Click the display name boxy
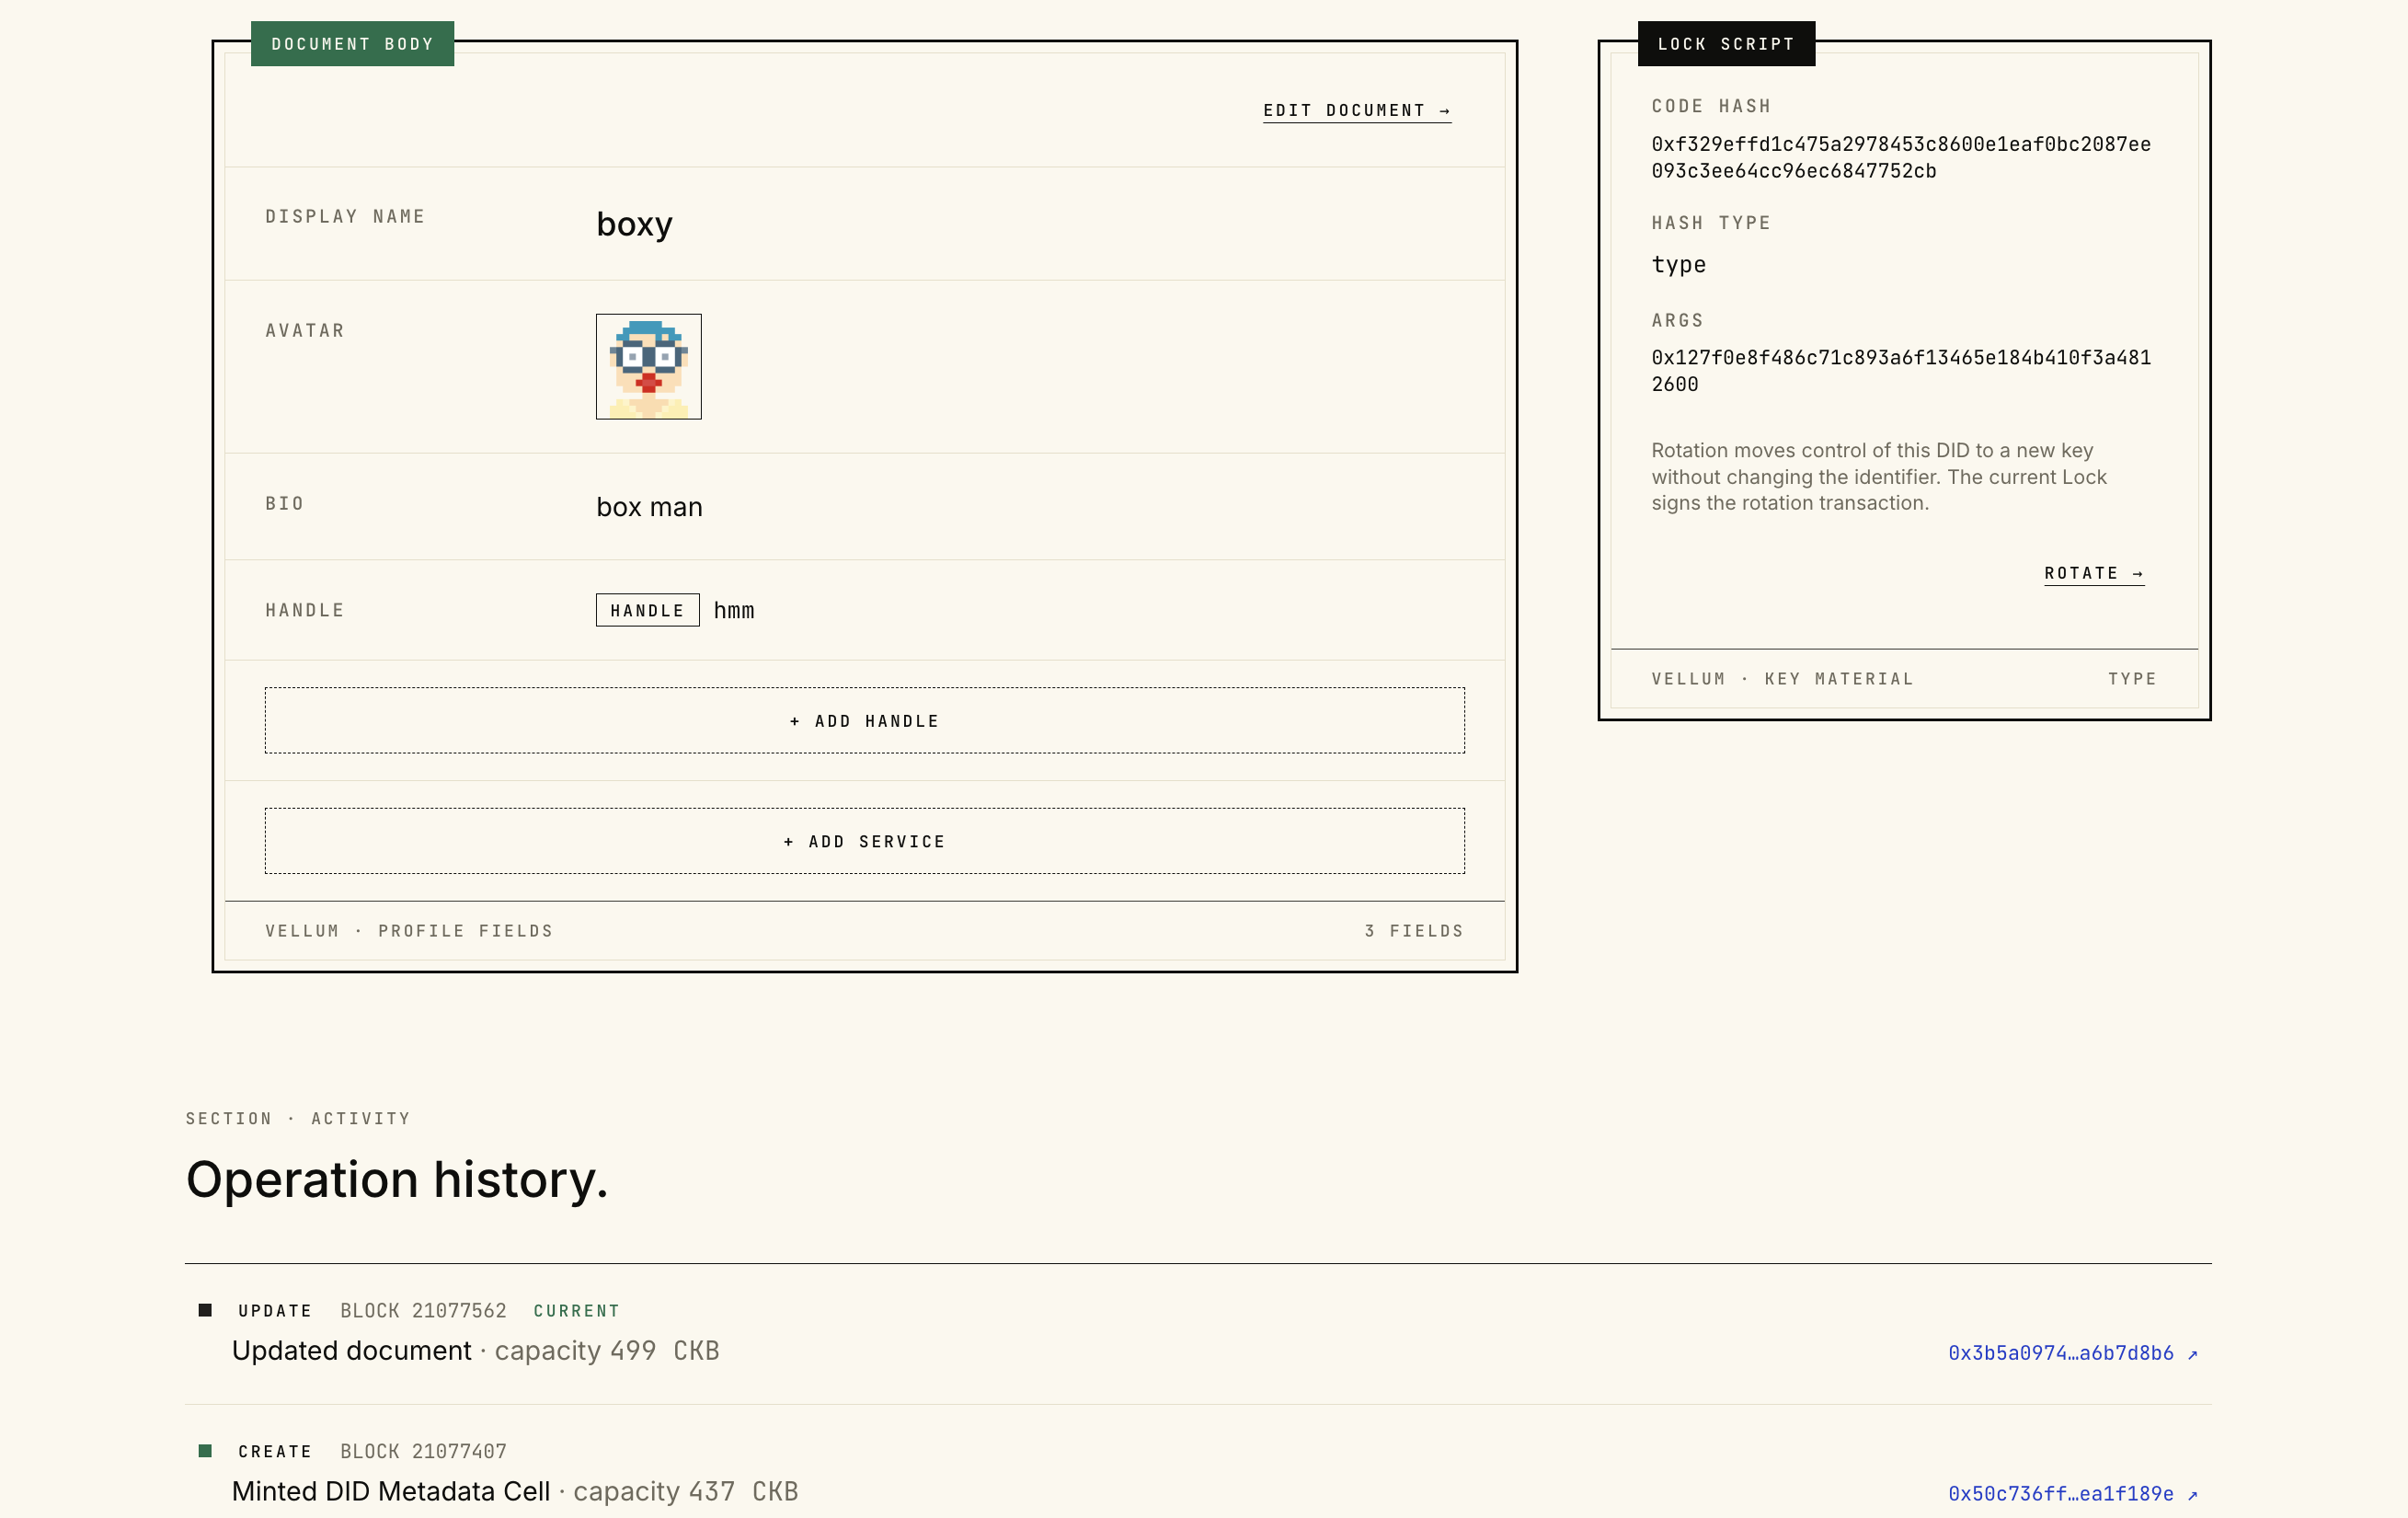The height and width of the screenshot is (1518, 2408). (634, 224)
